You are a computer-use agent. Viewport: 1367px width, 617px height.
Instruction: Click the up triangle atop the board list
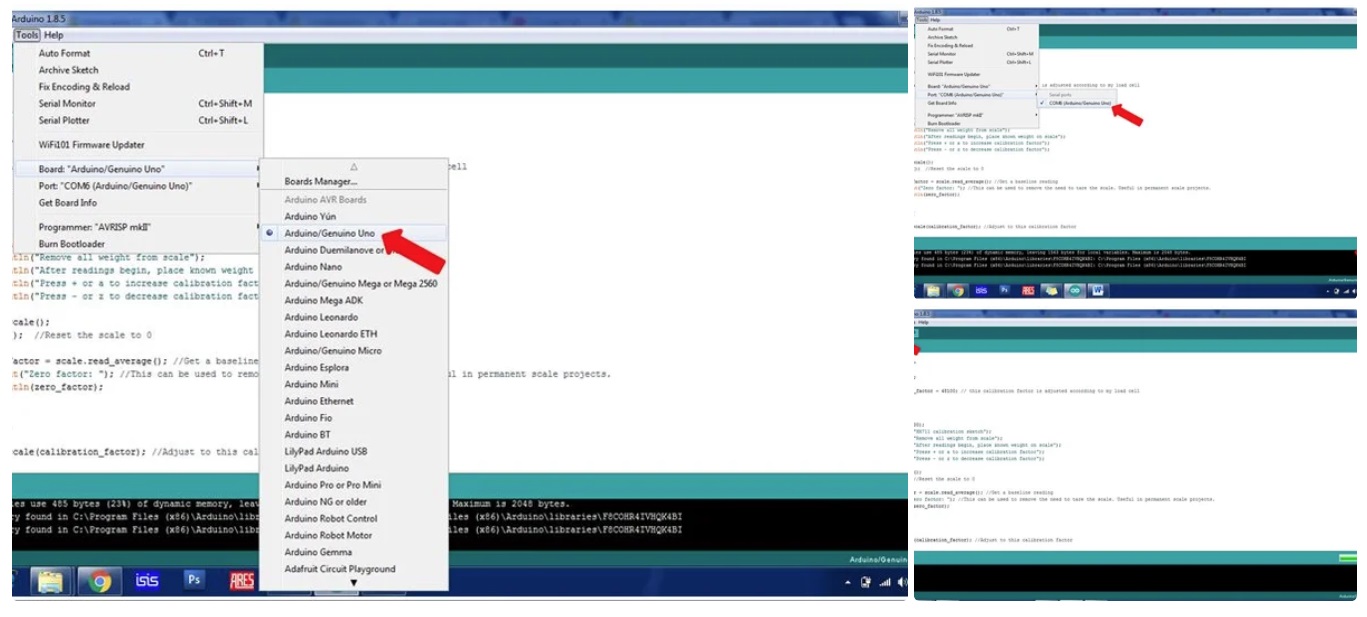(353, 166)
